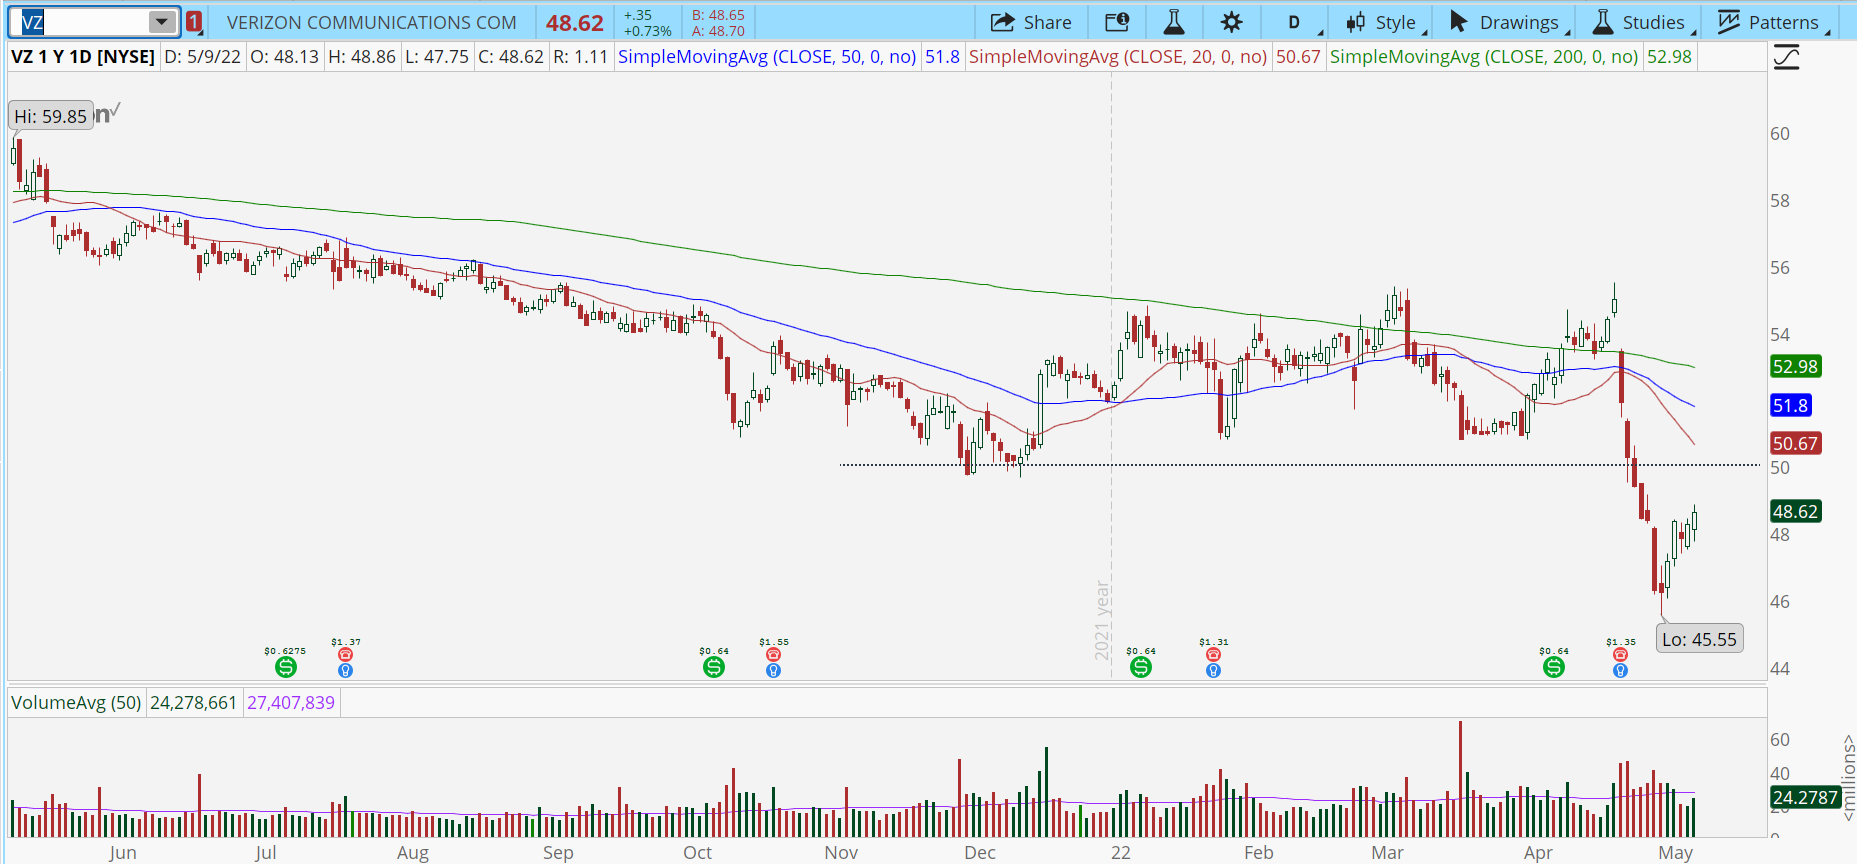Click the green 52.98 price label

coord(1795,367)
